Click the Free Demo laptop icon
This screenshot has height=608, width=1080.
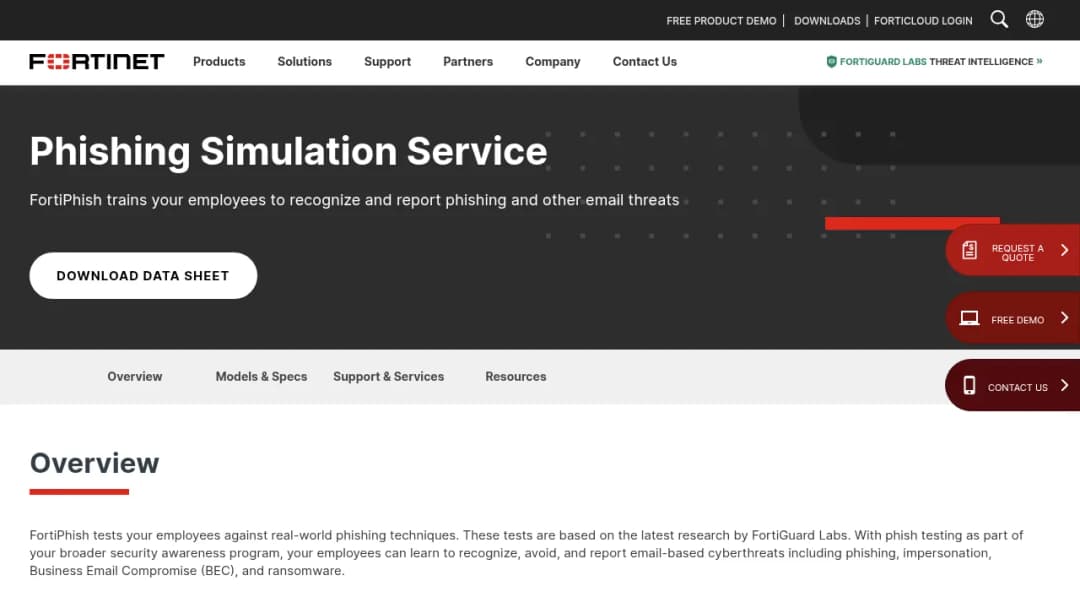969,318
